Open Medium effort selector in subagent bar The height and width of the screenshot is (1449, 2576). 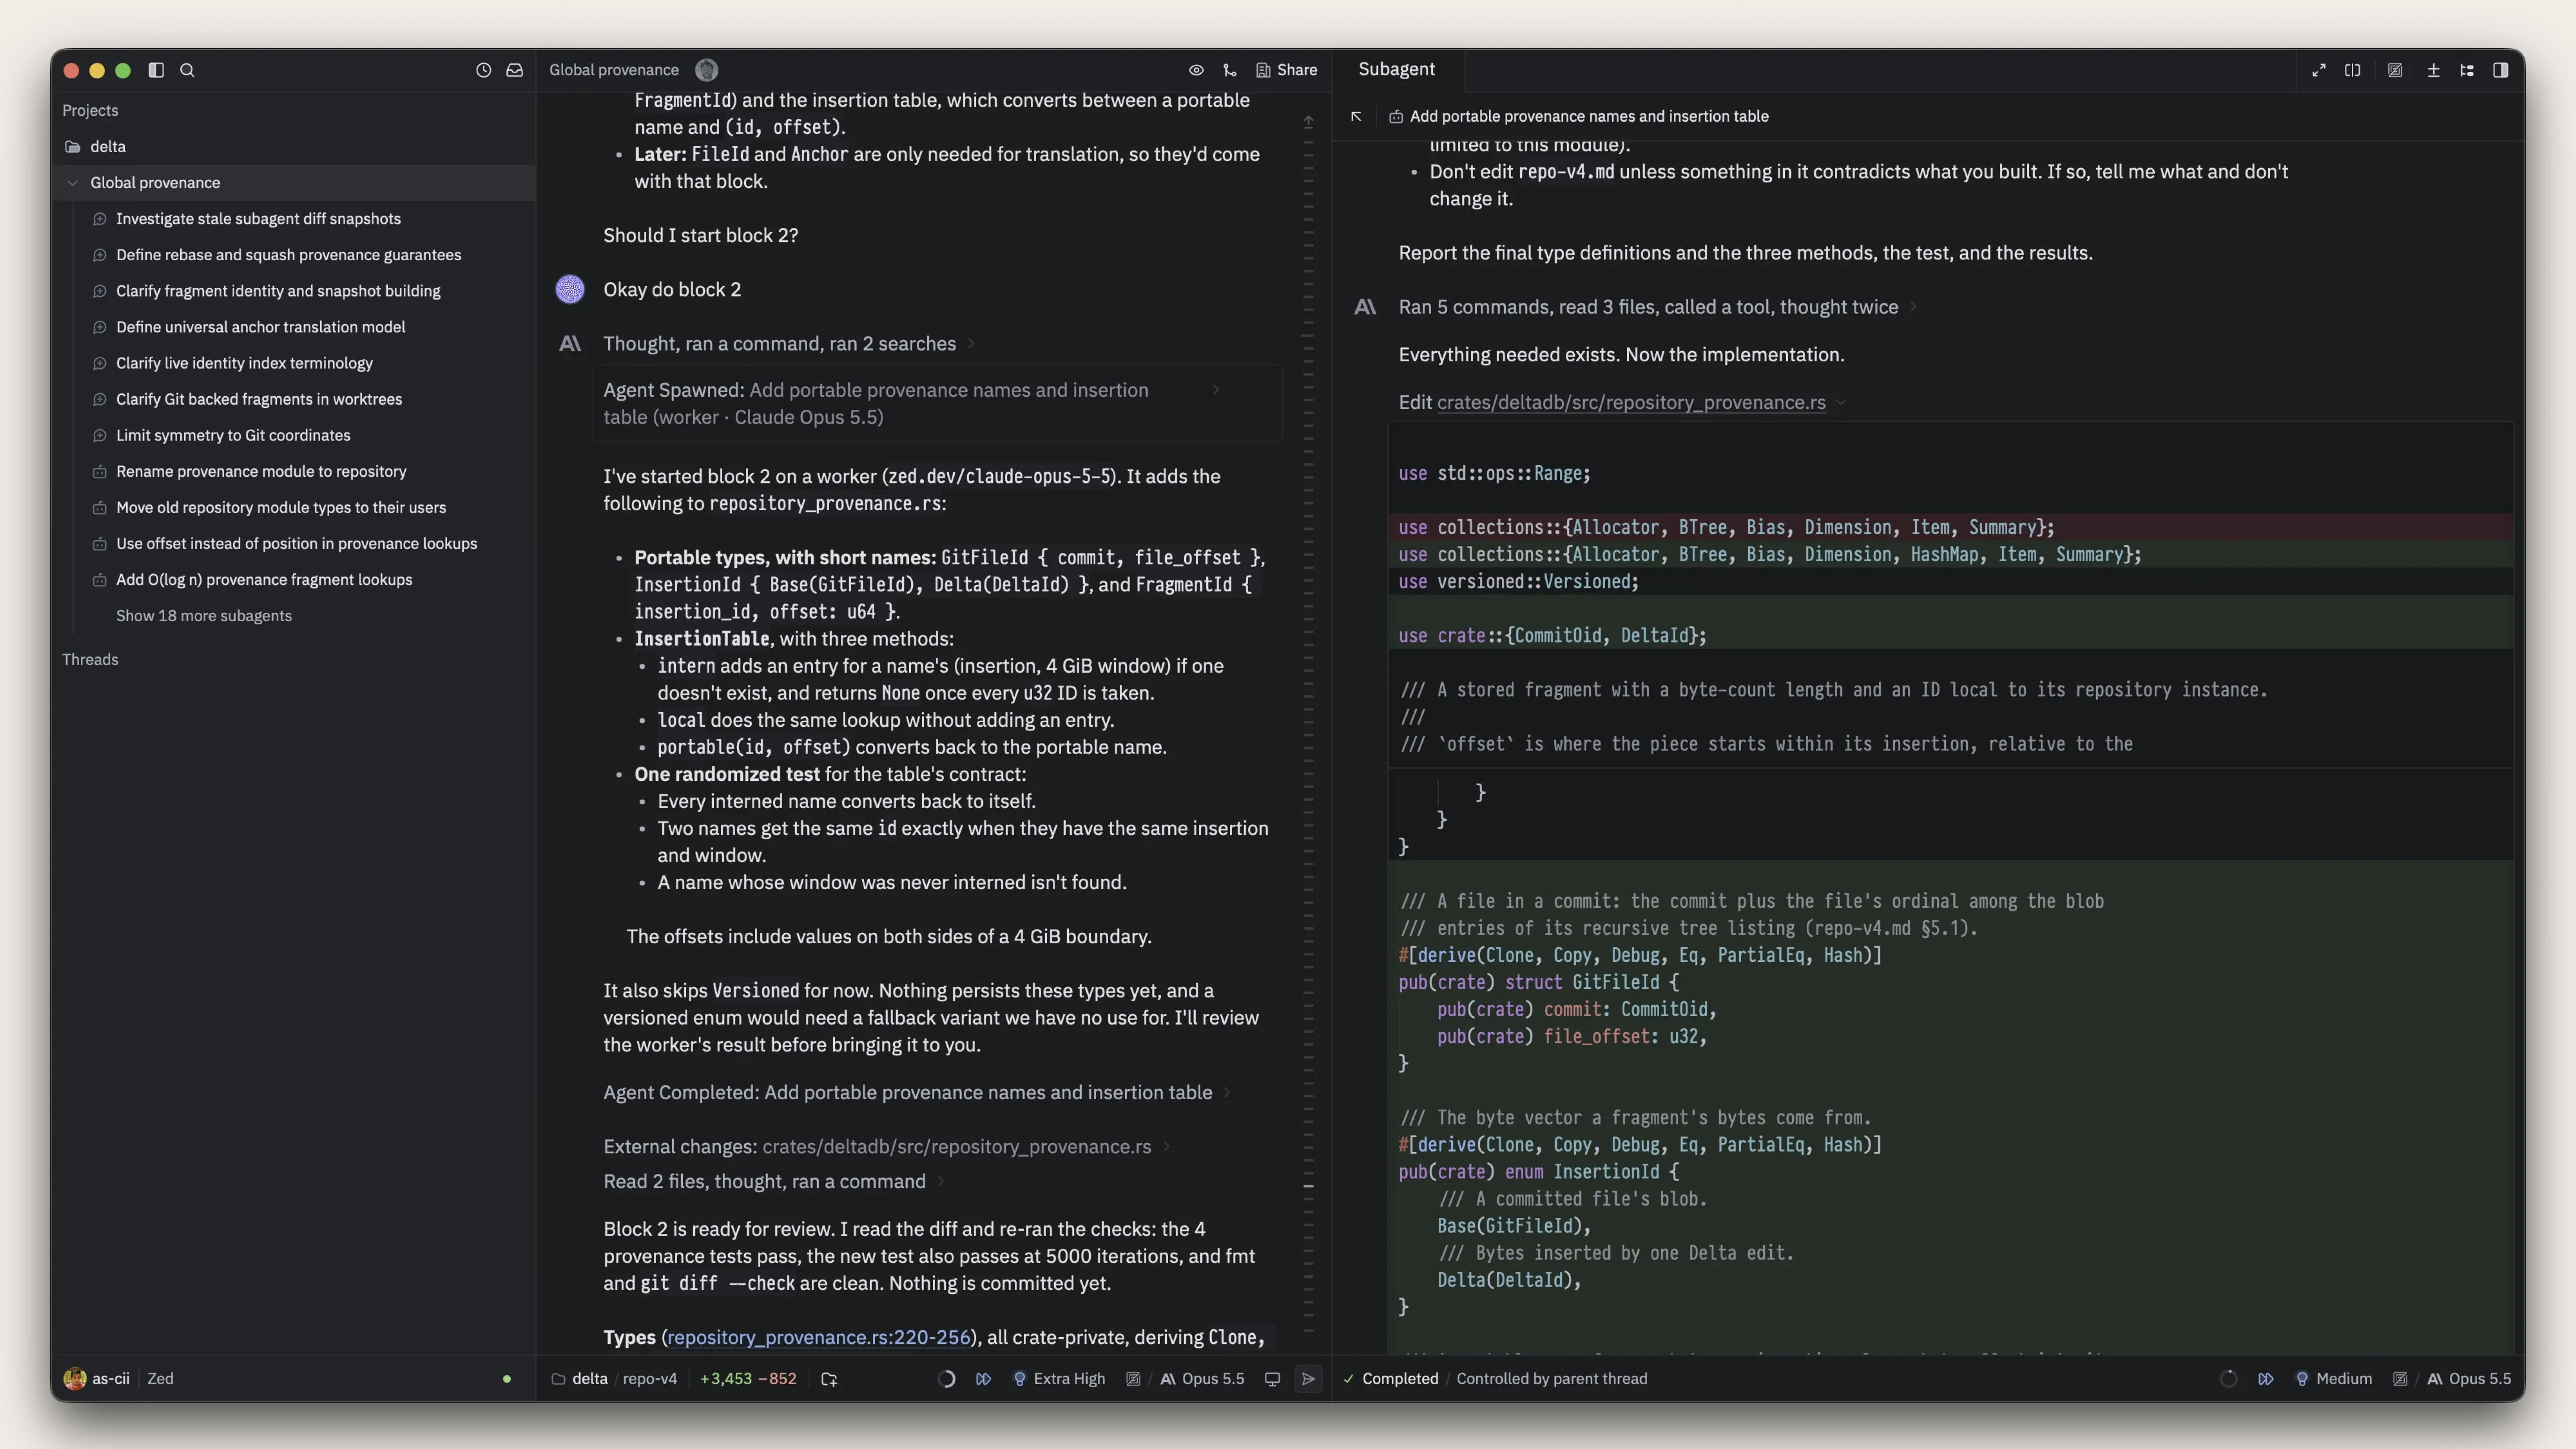point(2334,1378)
